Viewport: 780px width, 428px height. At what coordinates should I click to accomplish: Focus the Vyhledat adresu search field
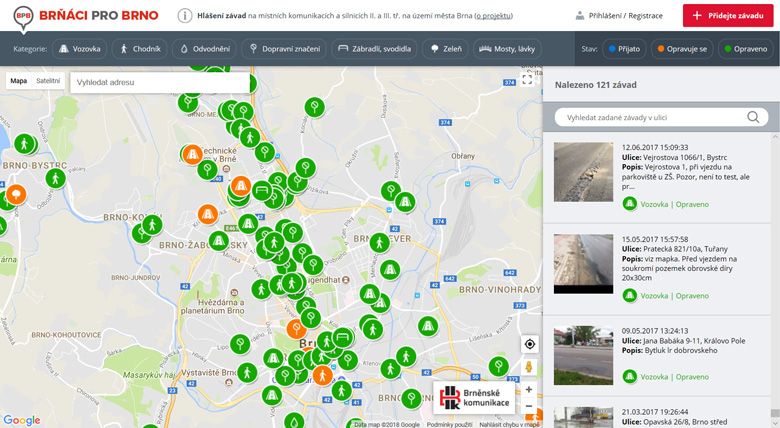point(159,82)
